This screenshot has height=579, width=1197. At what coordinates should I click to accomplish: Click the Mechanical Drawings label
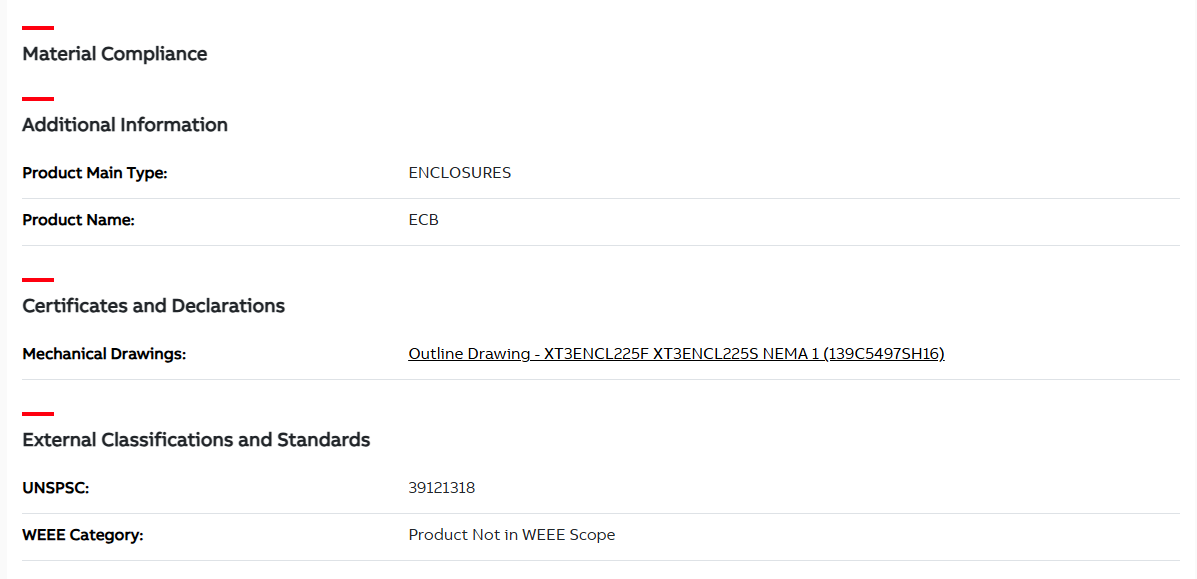pos(104,354)
